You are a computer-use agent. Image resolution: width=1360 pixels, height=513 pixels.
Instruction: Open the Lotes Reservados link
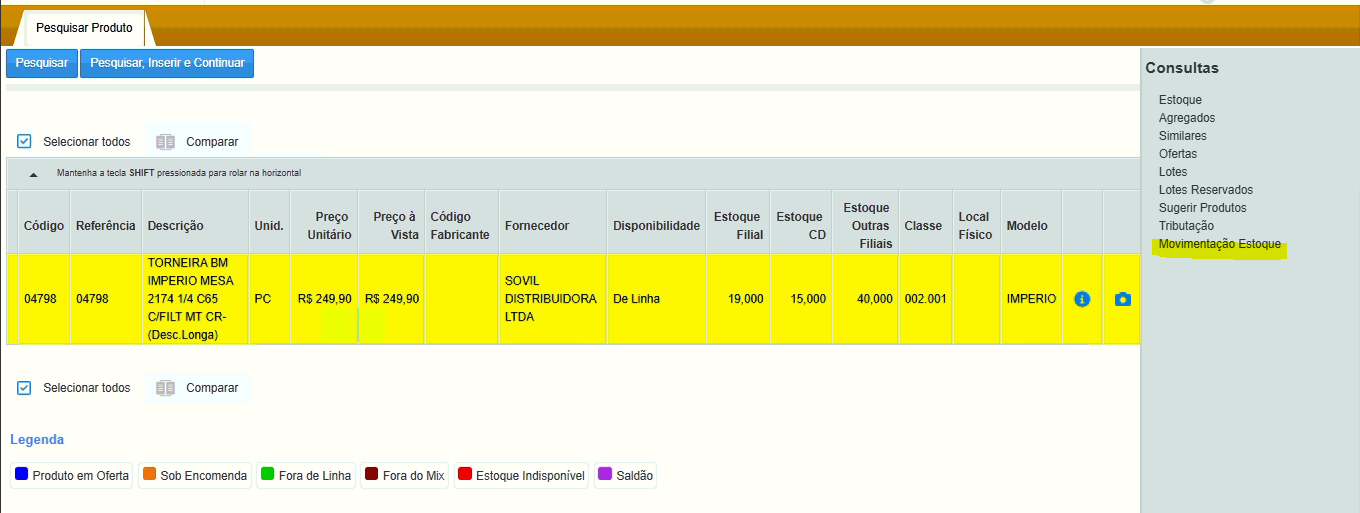tap(1206, 190)
